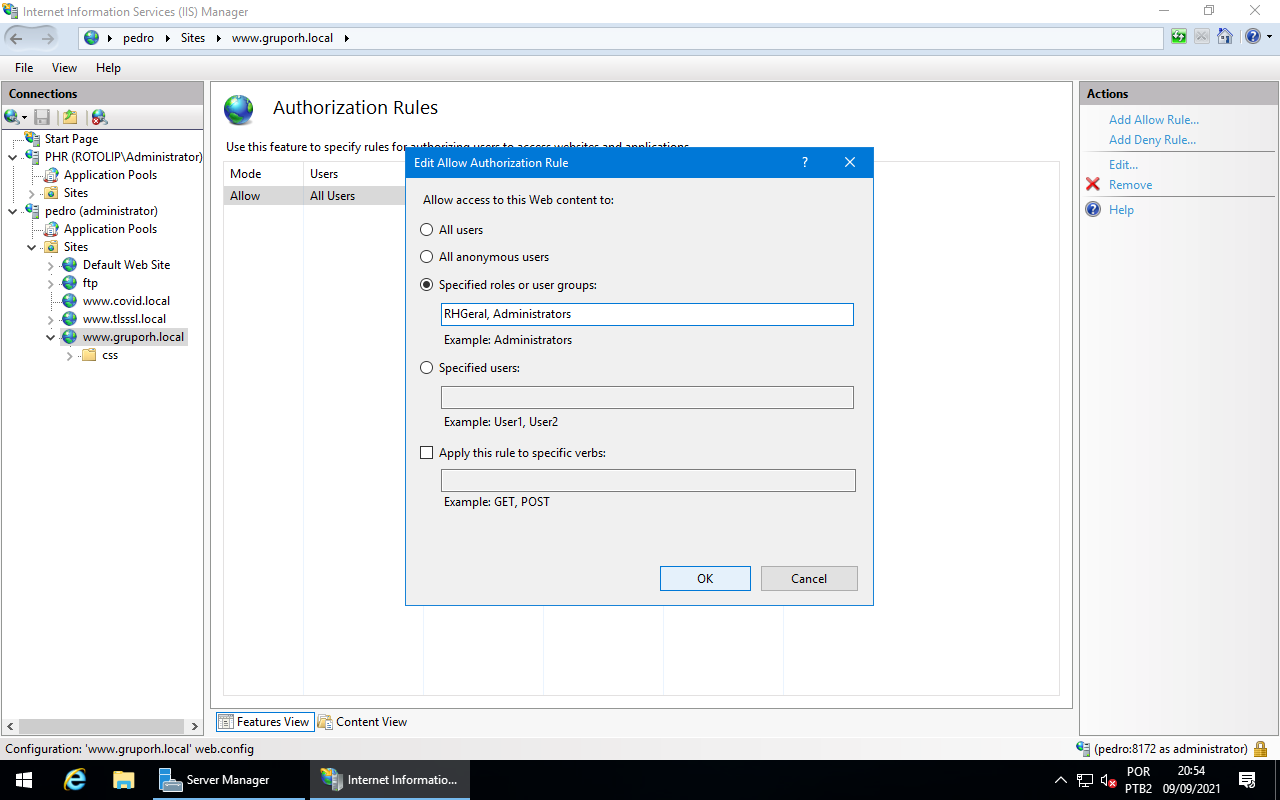Click the RHGeral, Administrators roles input field
1280x800 pixels.
coord(646,314)
